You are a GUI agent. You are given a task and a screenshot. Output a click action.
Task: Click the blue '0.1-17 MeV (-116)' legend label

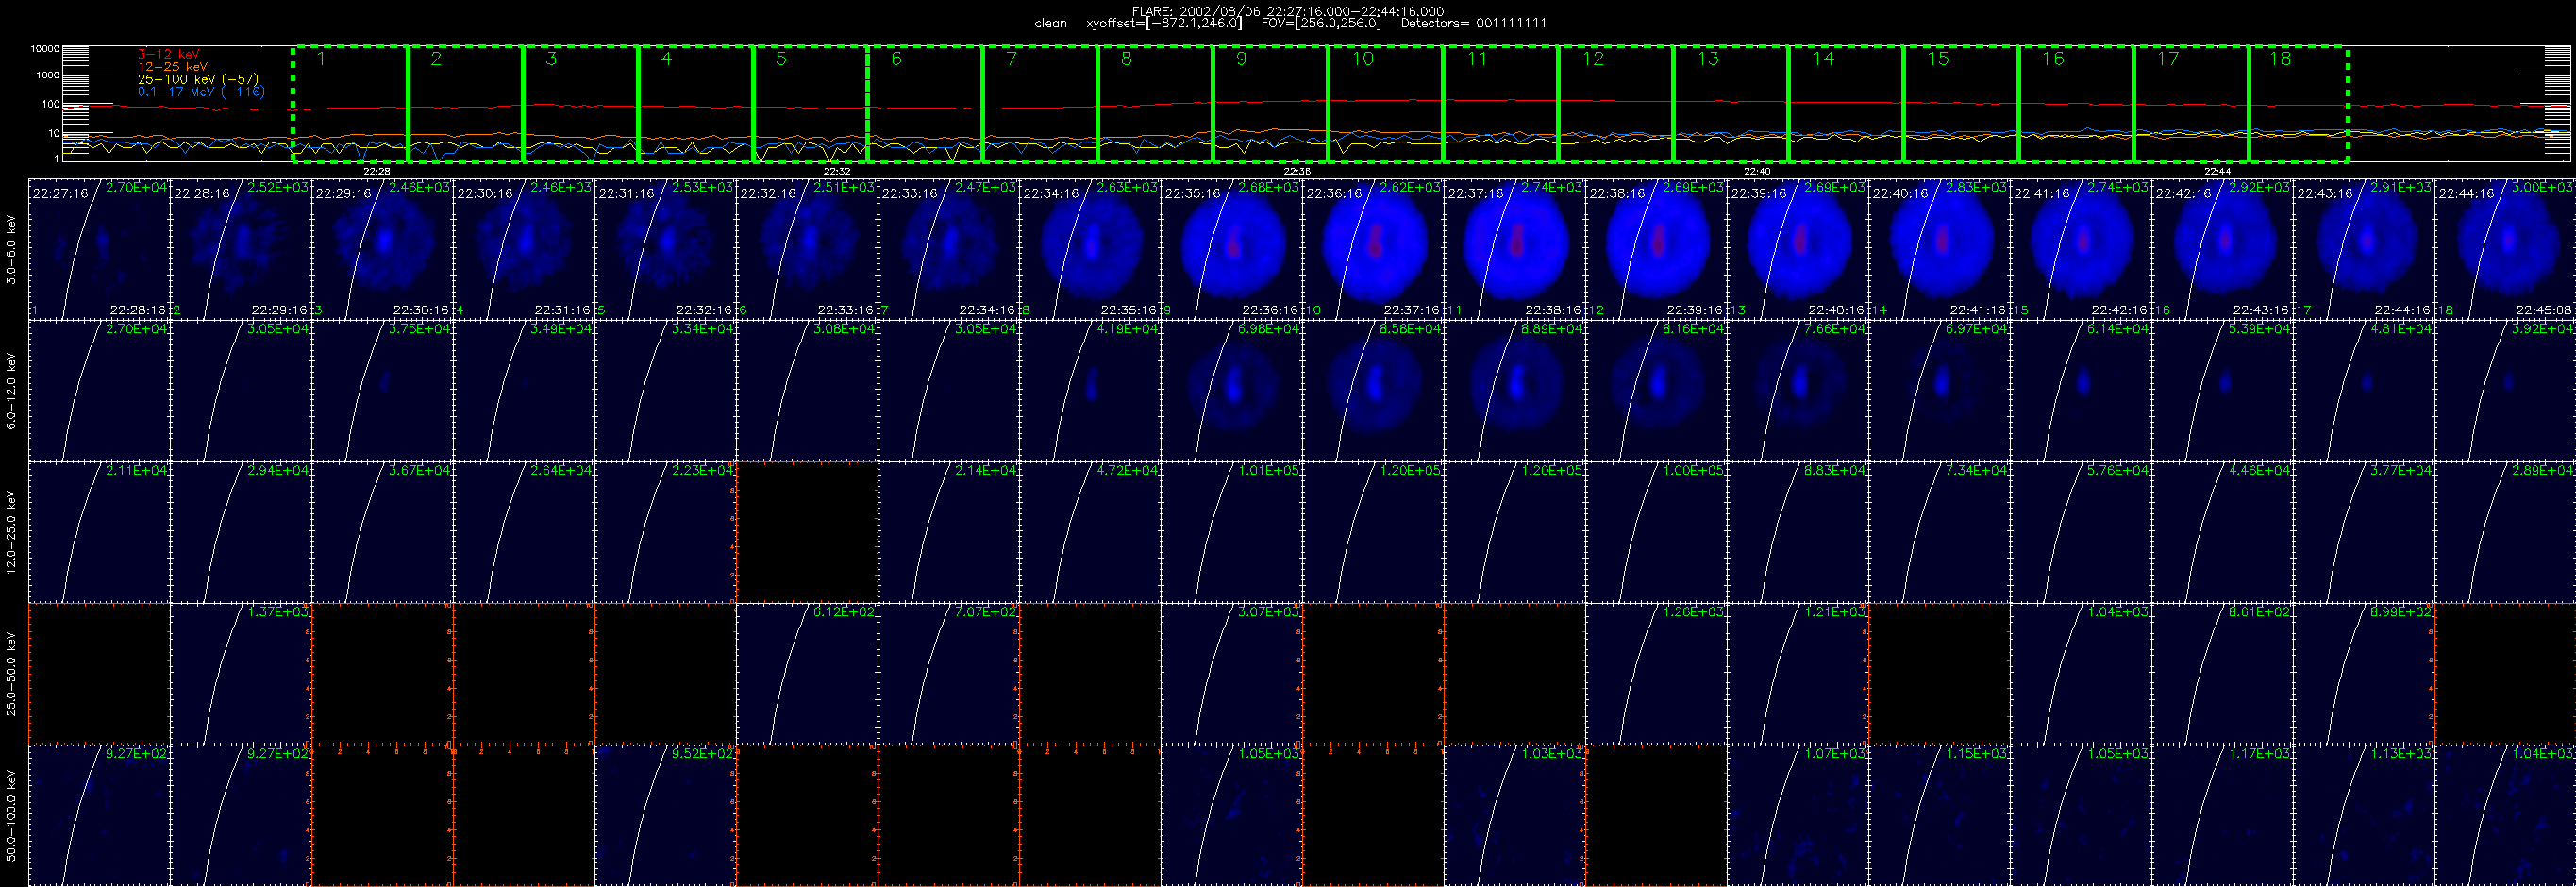click(200, 92)
